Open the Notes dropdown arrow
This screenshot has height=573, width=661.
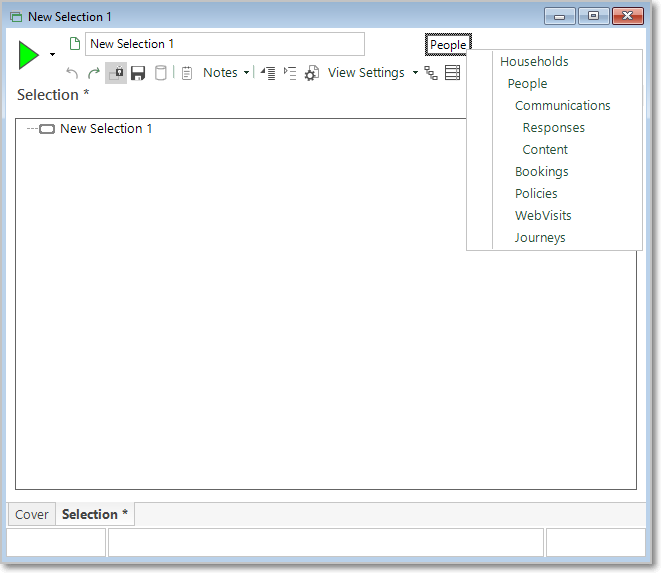(246, 73)
